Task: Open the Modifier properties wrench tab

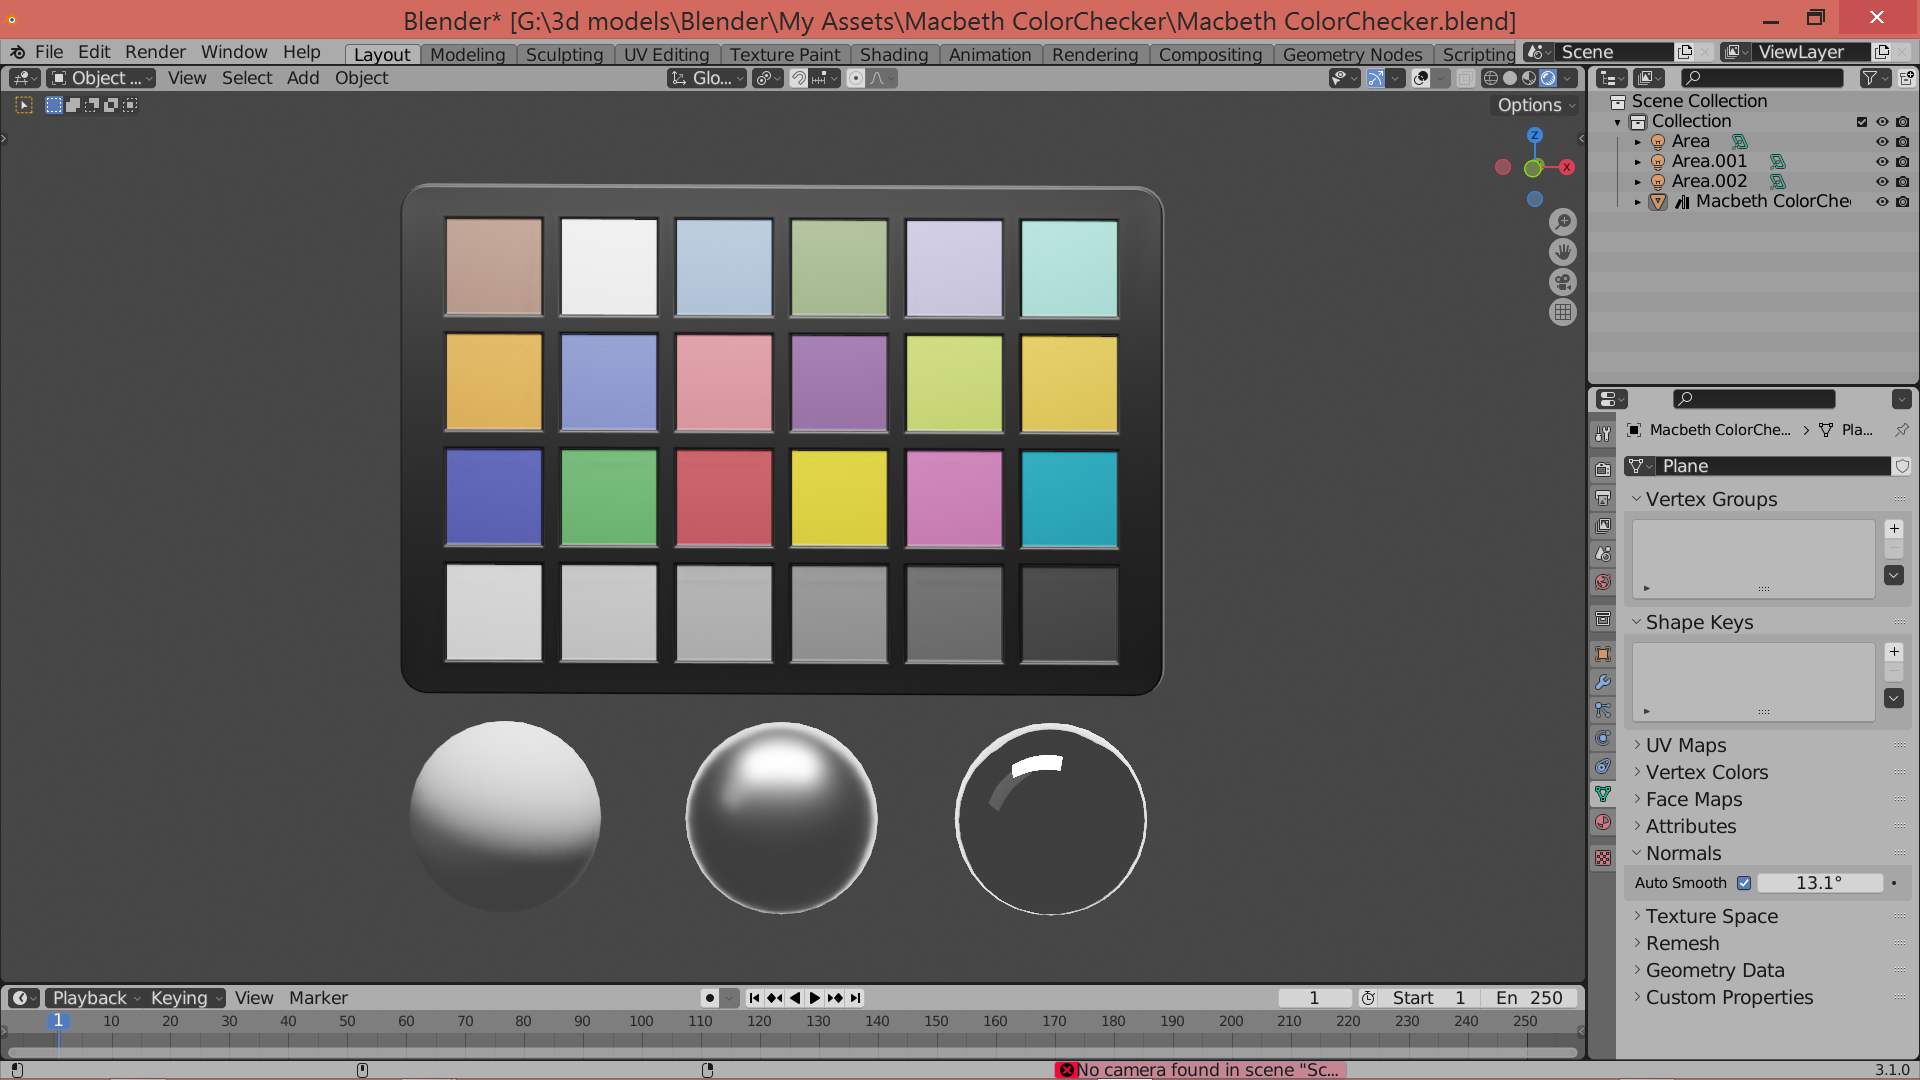Action: (1603, 682)
